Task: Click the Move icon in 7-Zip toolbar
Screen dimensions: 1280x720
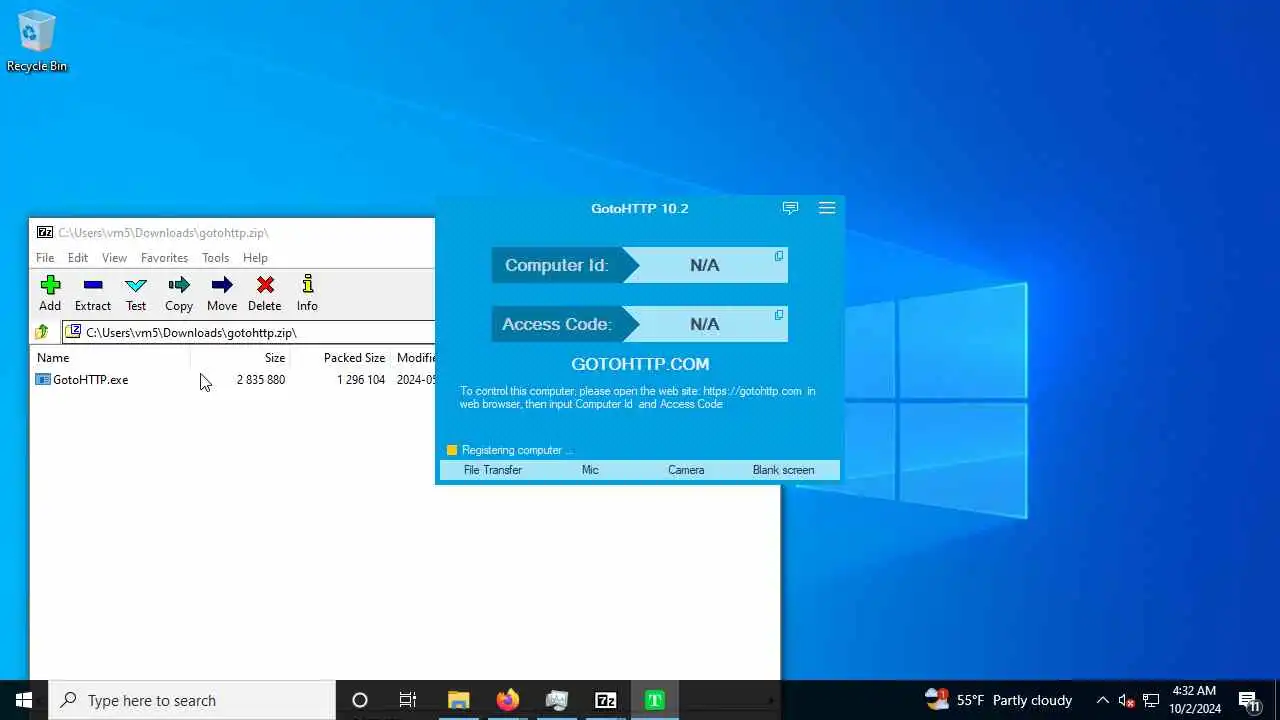Action: pyautogui.click(x=222, y=286)
